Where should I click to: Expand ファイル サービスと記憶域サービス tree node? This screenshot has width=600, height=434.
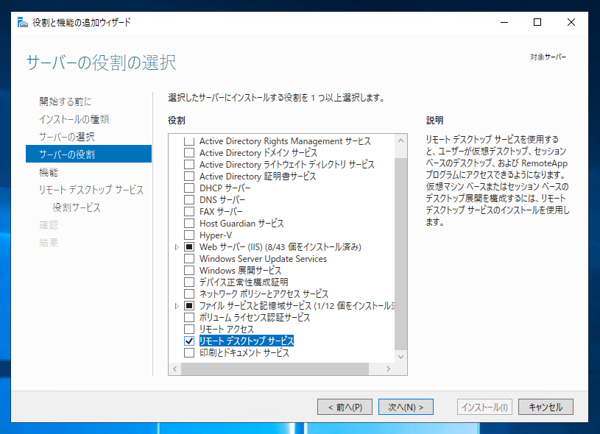click(x=176, y=306)
